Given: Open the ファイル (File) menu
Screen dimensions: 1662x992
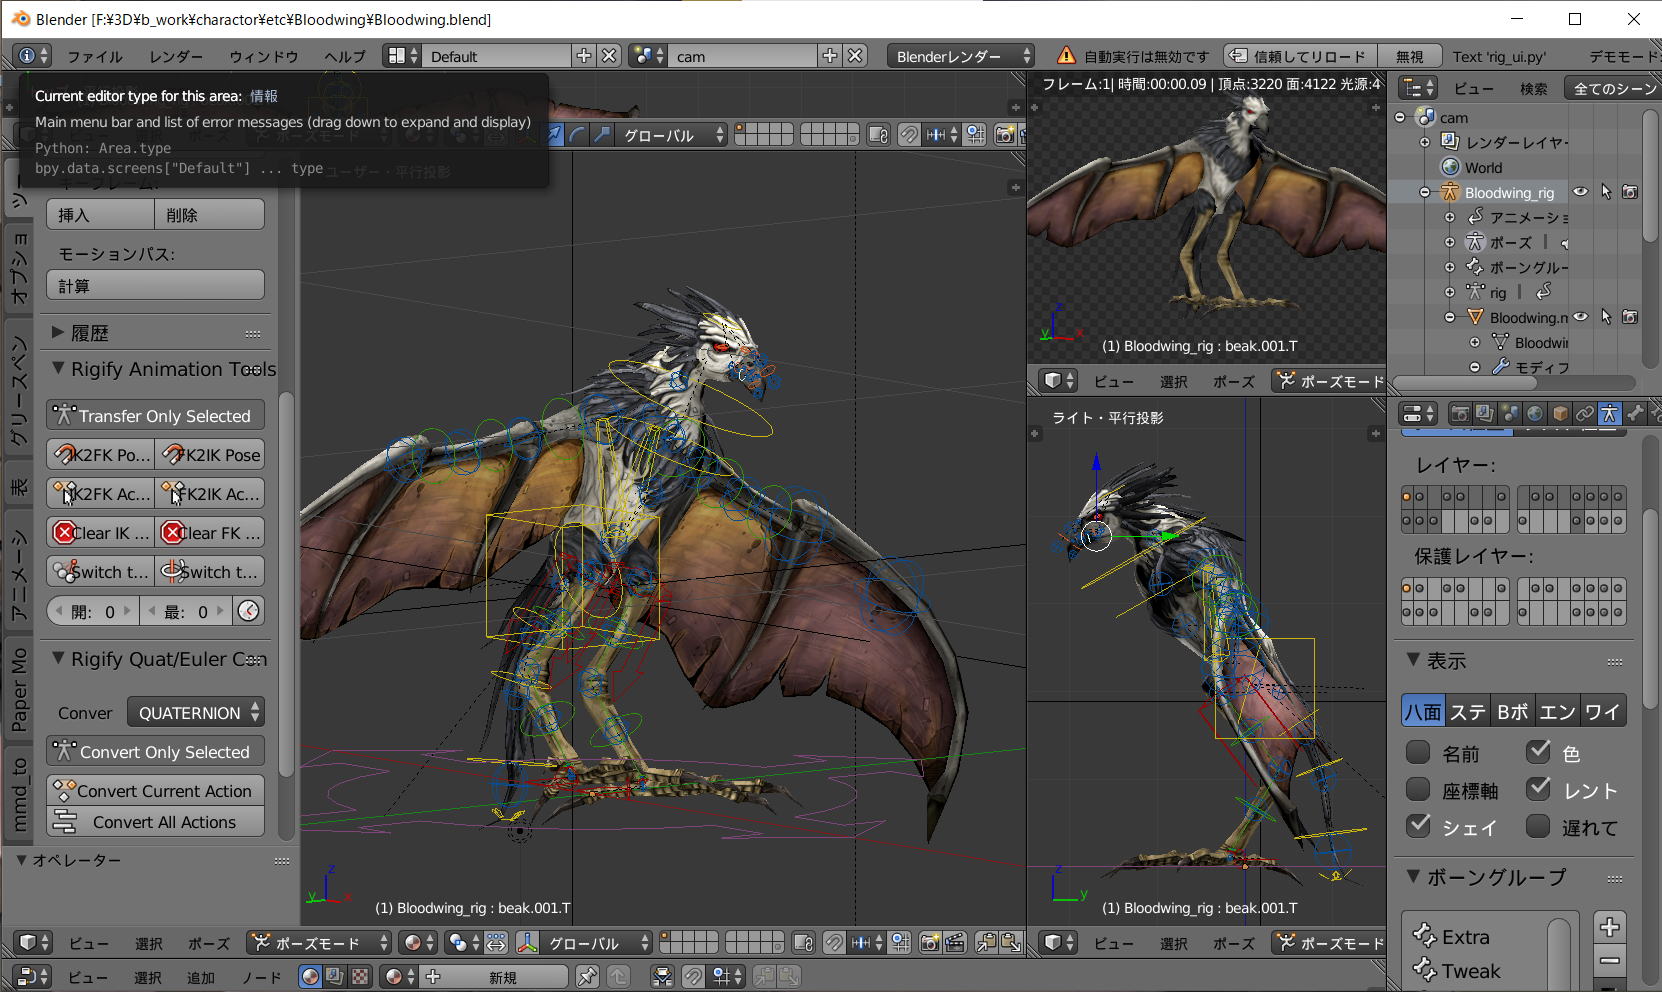Looking at the screenshot, I should pyautogui.click(x=95, y=56).
